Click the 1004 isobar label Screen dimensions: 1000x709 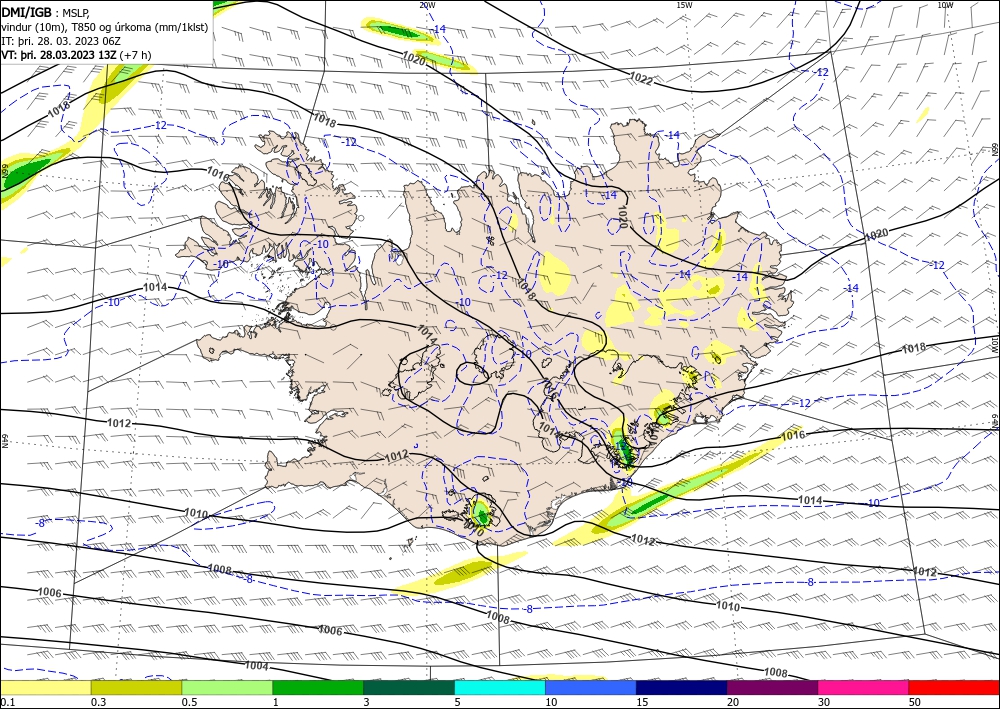(x=256, y=666)
